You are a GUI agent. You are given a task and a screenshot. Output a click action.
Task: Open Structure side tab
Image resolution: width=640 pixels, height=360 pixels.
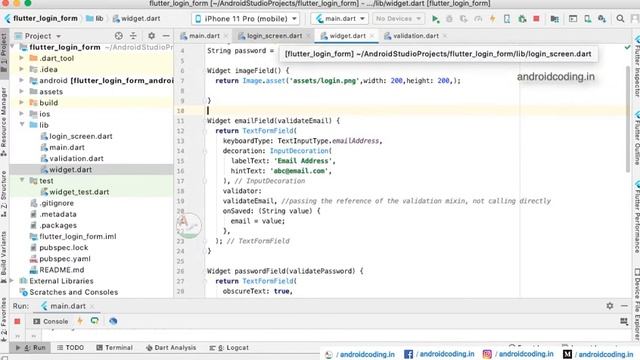tap(4, 194)
